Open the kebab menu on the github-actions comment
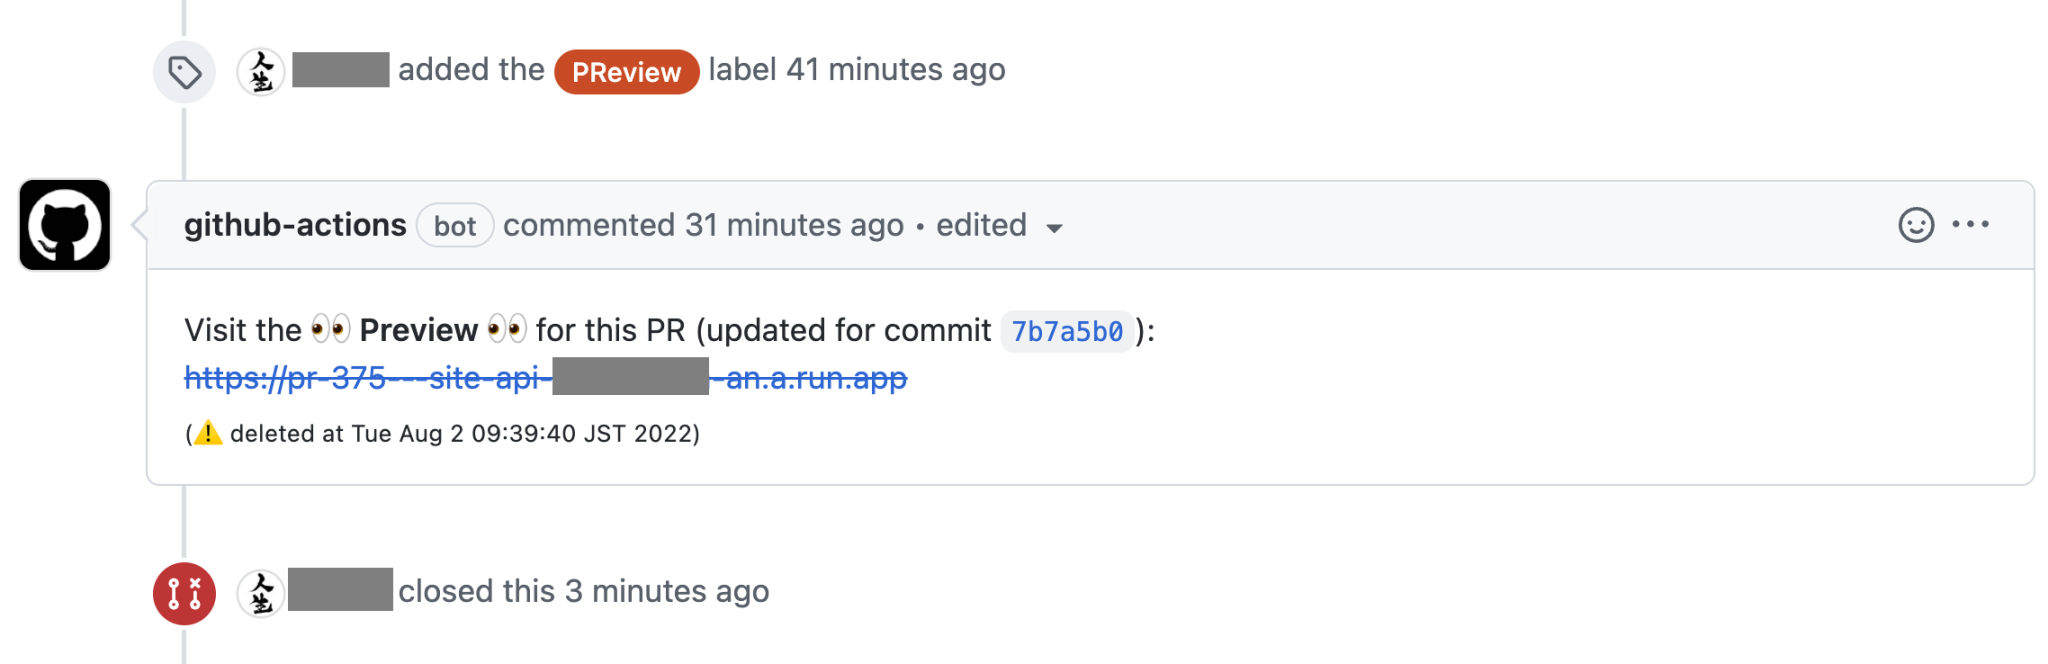 tap(1969, 225)
